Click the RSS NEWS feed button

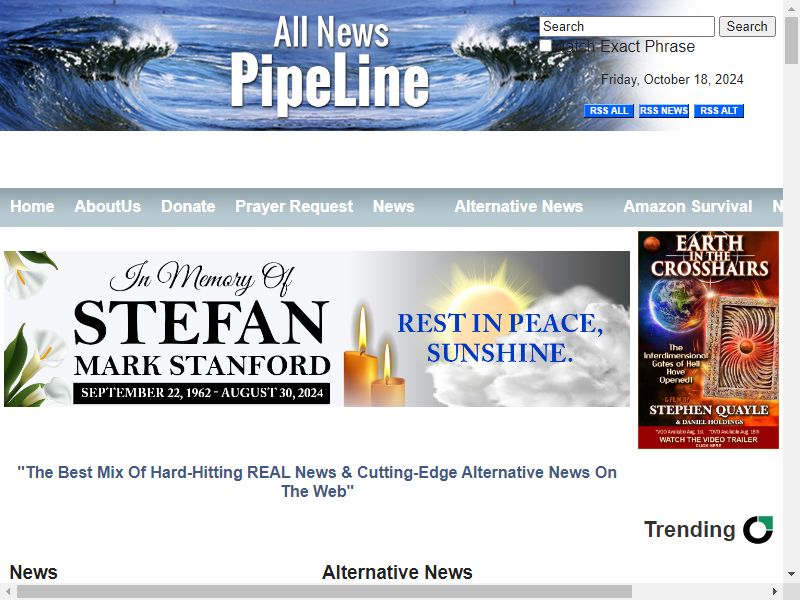[664, 111]
